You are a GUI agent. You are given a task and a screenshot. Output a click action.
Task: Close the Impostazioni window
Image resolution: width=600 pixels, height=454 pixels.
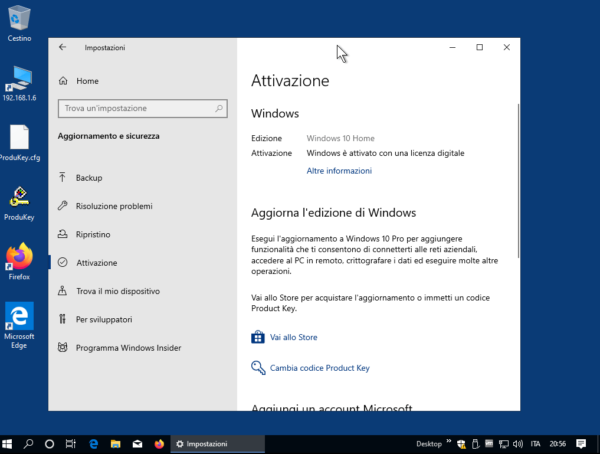point(506,47)
